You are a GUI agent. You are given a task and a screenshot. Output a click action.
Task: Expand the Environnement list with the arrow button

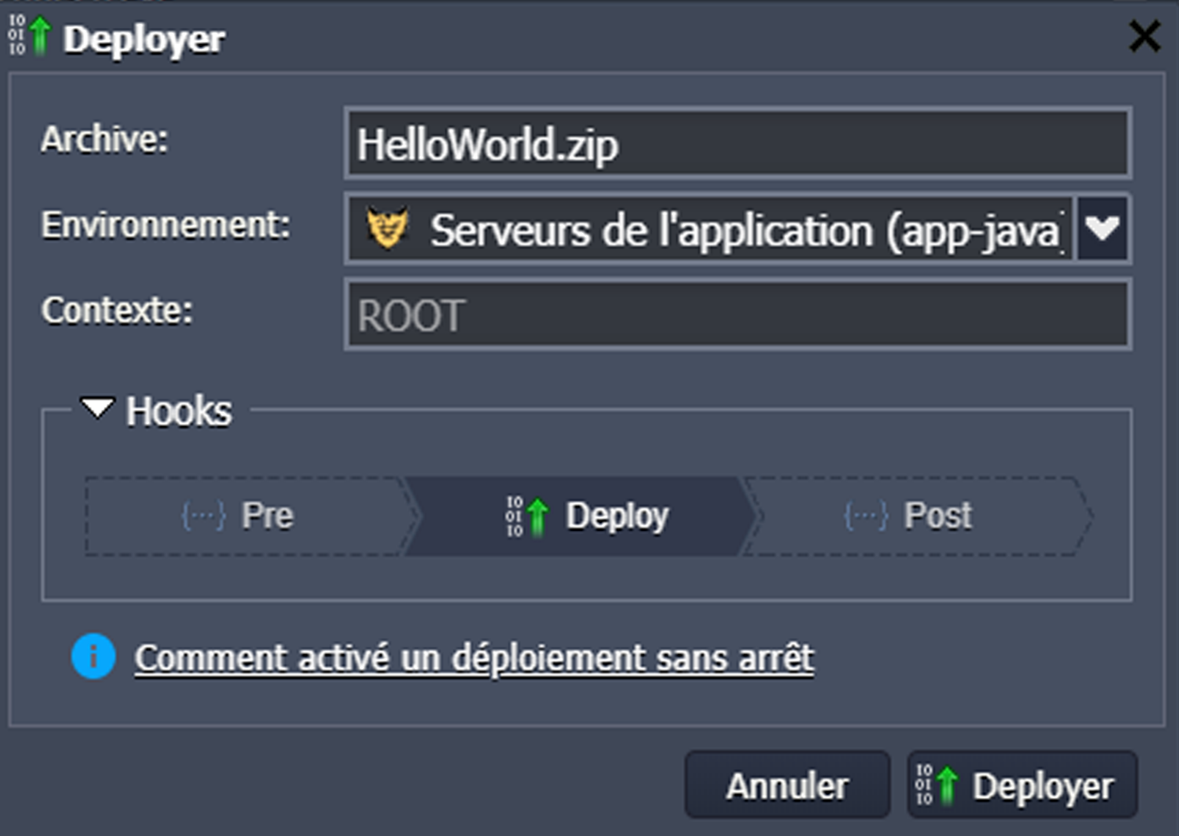[1103, 229]
